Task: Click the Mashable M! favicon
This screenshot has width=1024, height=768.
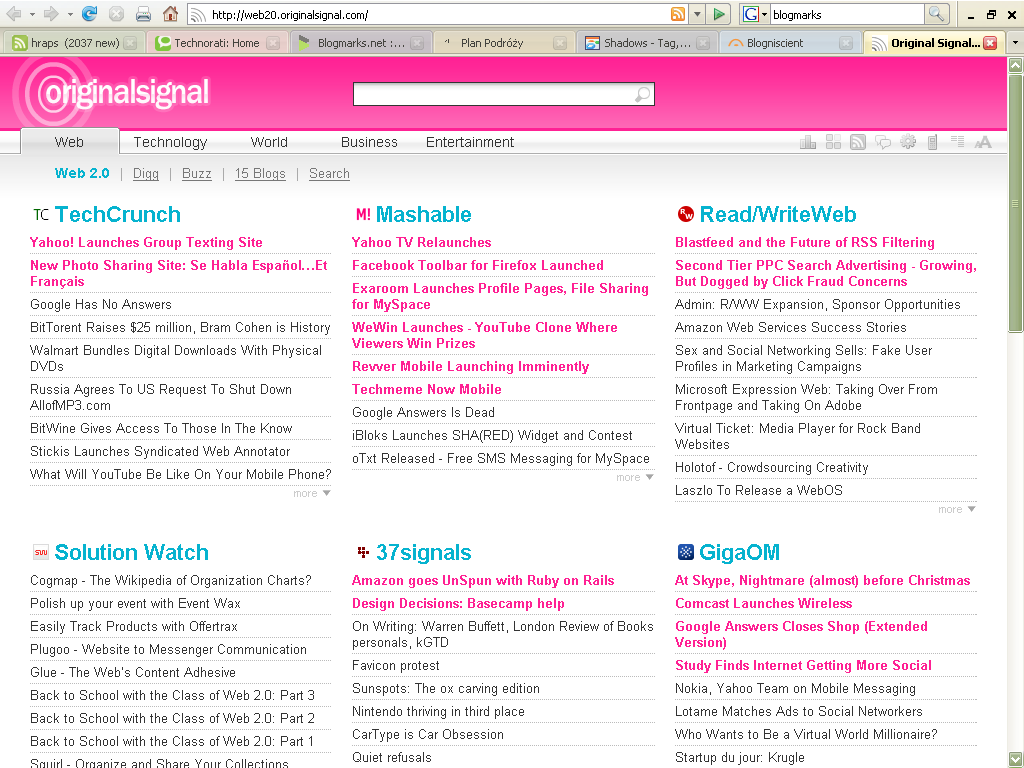Action: pos(363,214)
